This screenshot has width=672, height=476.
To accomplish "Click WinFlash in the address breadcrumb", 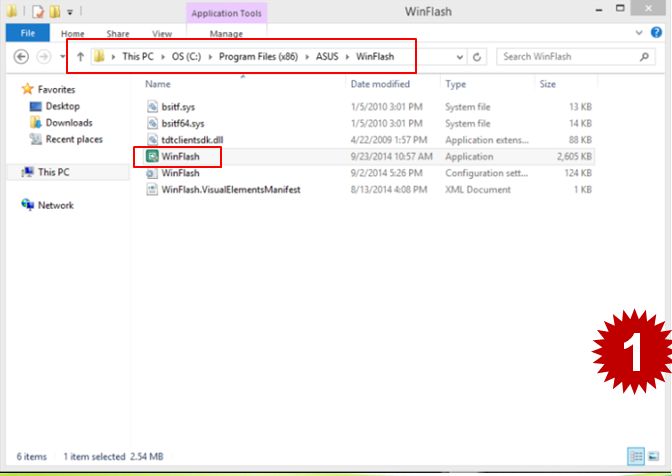I will coord(375,57).
